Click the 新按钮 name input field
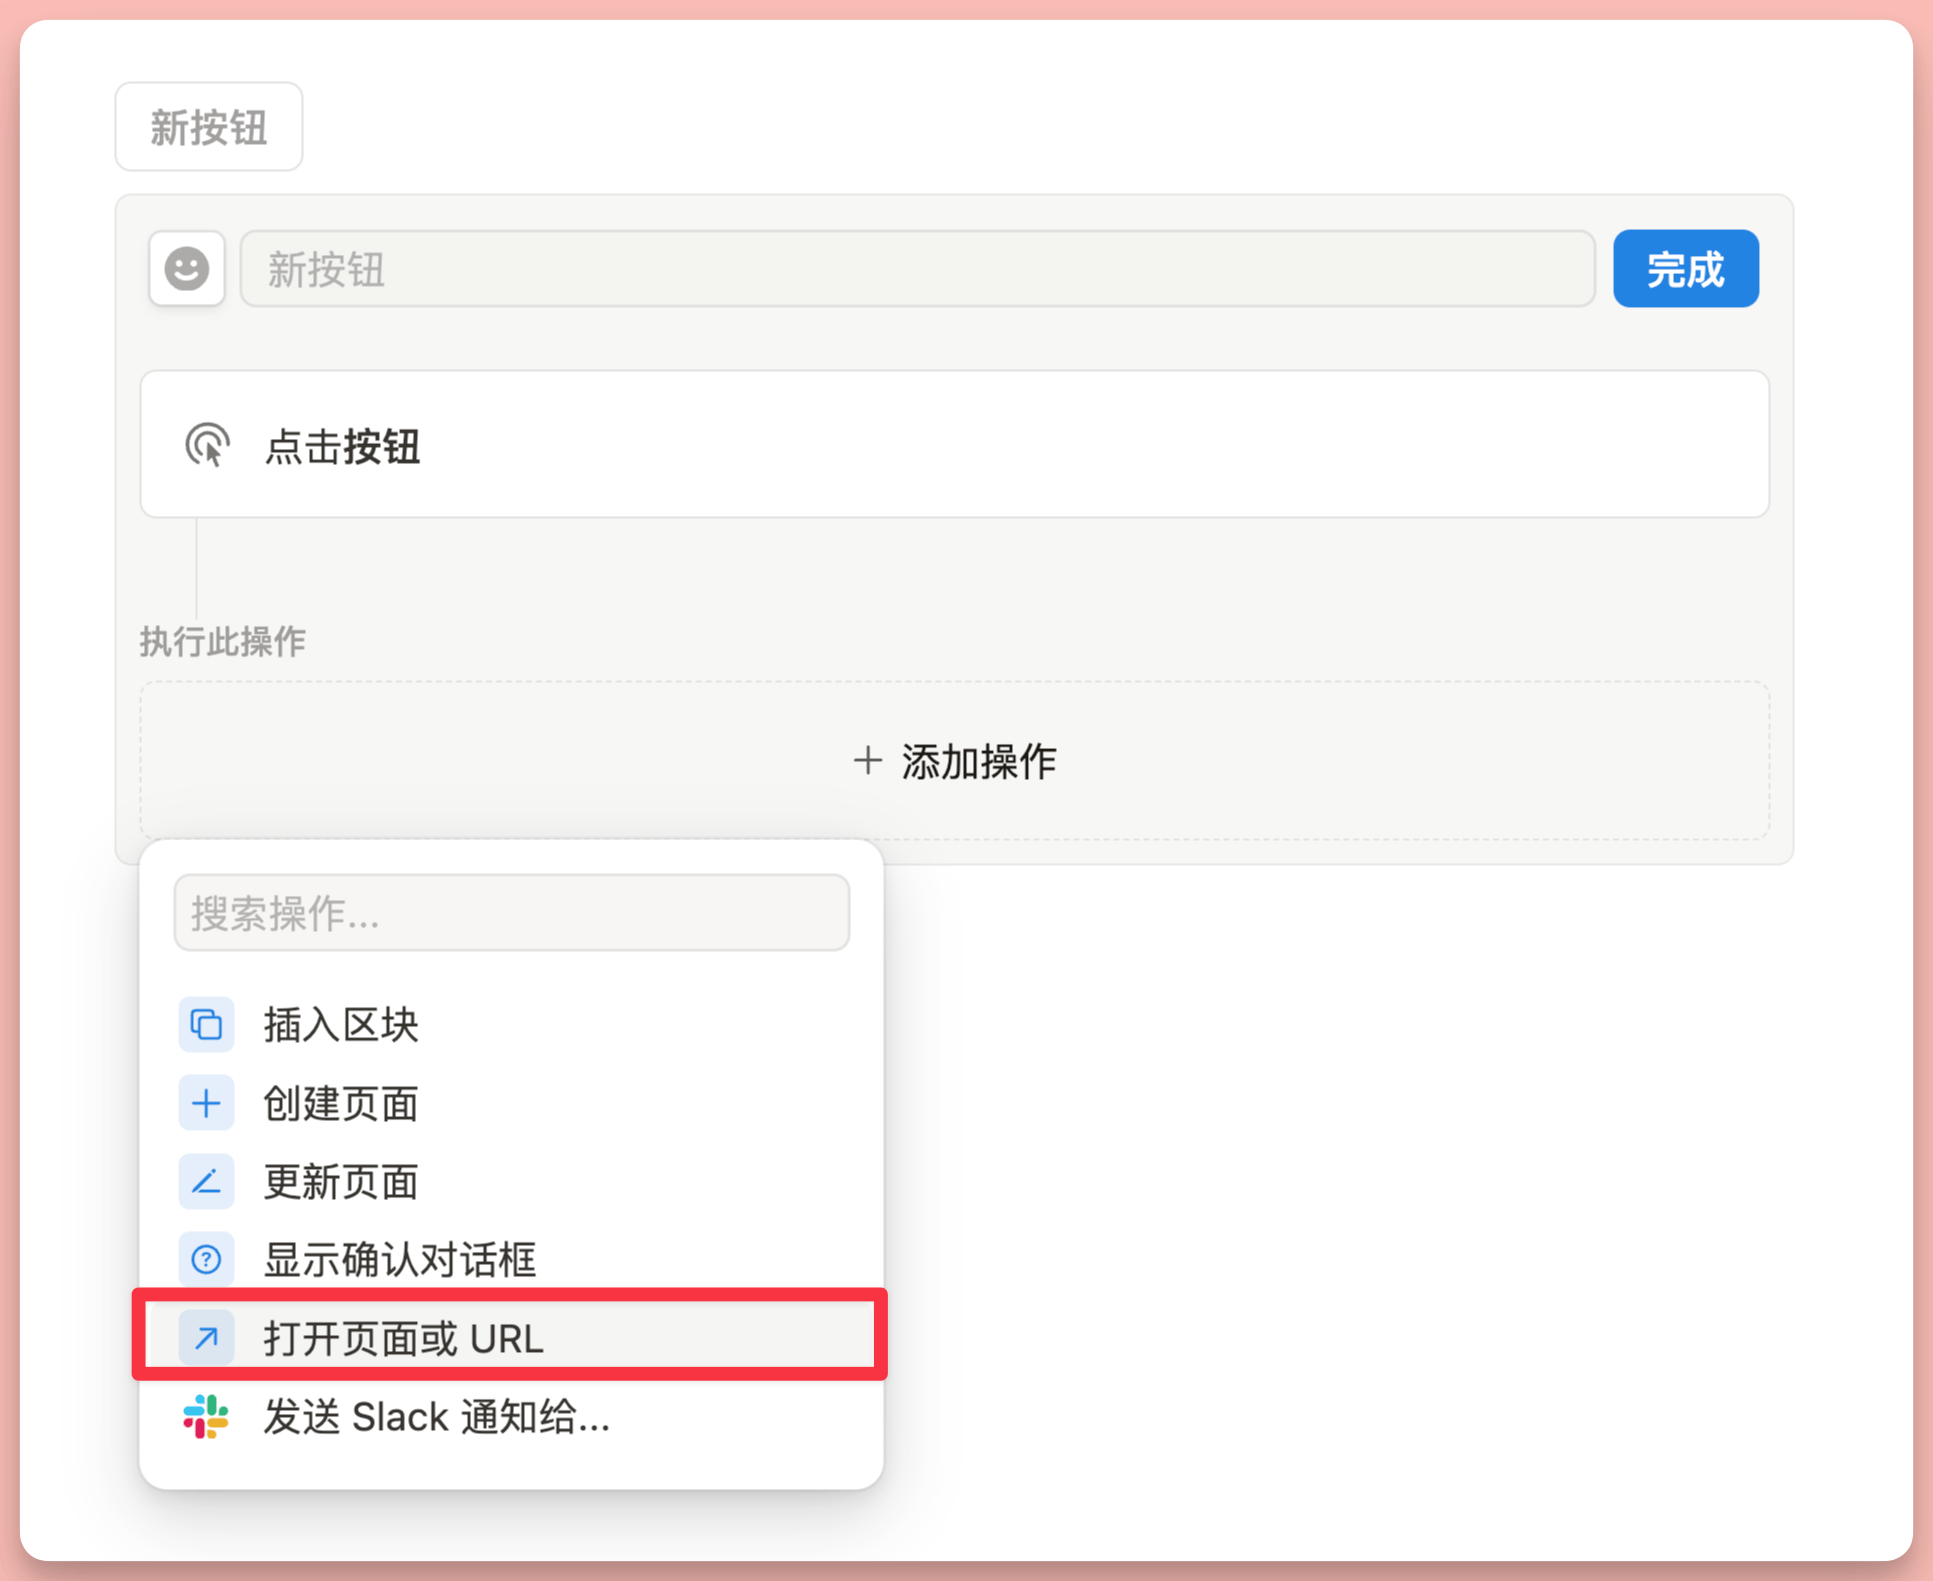 pos(916,268)
